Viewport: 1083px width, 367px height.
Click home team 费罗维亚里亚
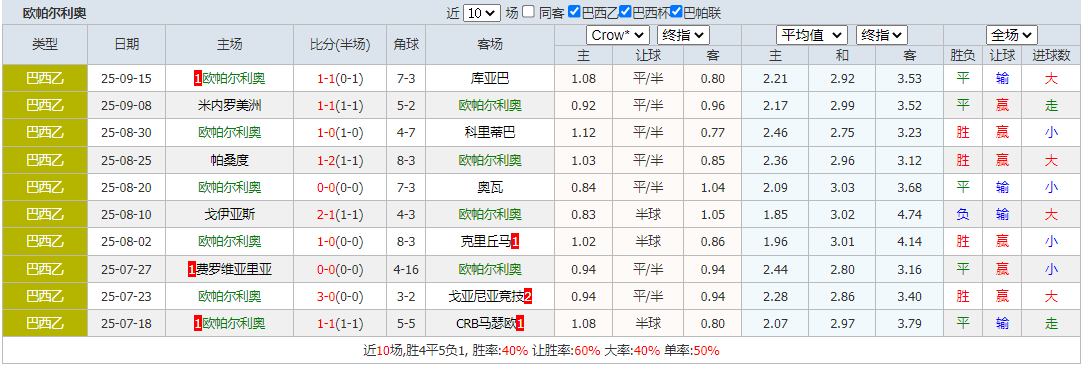(233, 269)
